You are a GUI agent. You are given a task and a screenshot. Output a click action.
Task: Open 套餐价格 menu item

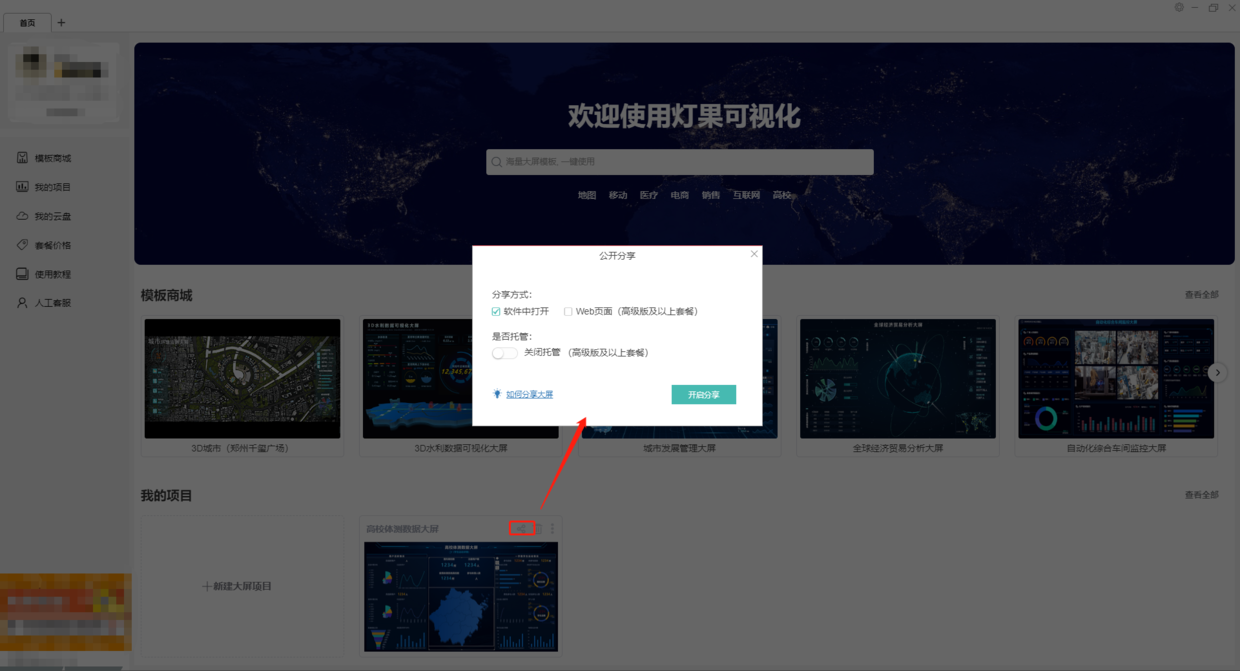(x=53, y=245)
